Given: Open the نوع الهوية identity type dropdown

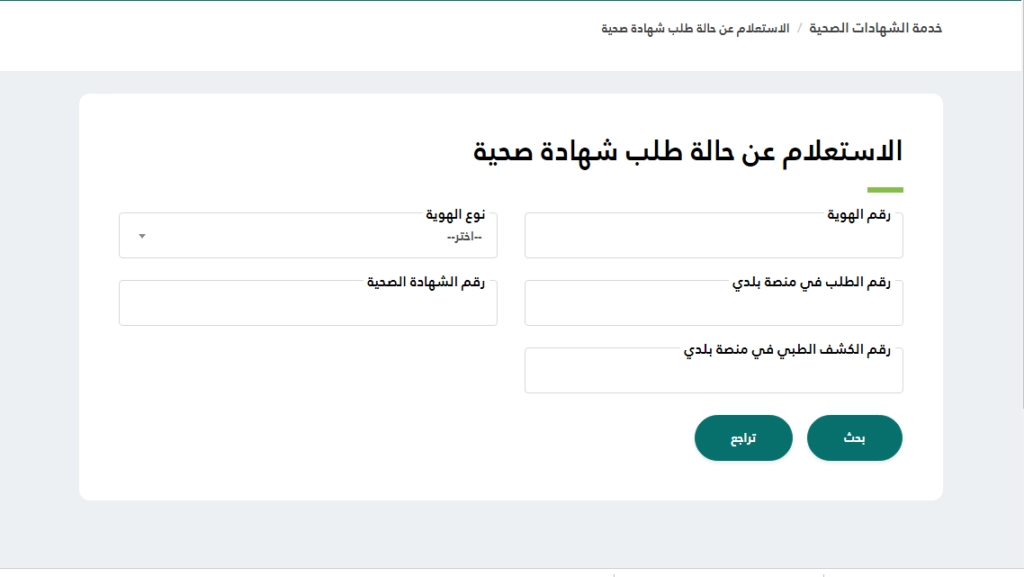Looking at the screenshot, I should point(308,237).
